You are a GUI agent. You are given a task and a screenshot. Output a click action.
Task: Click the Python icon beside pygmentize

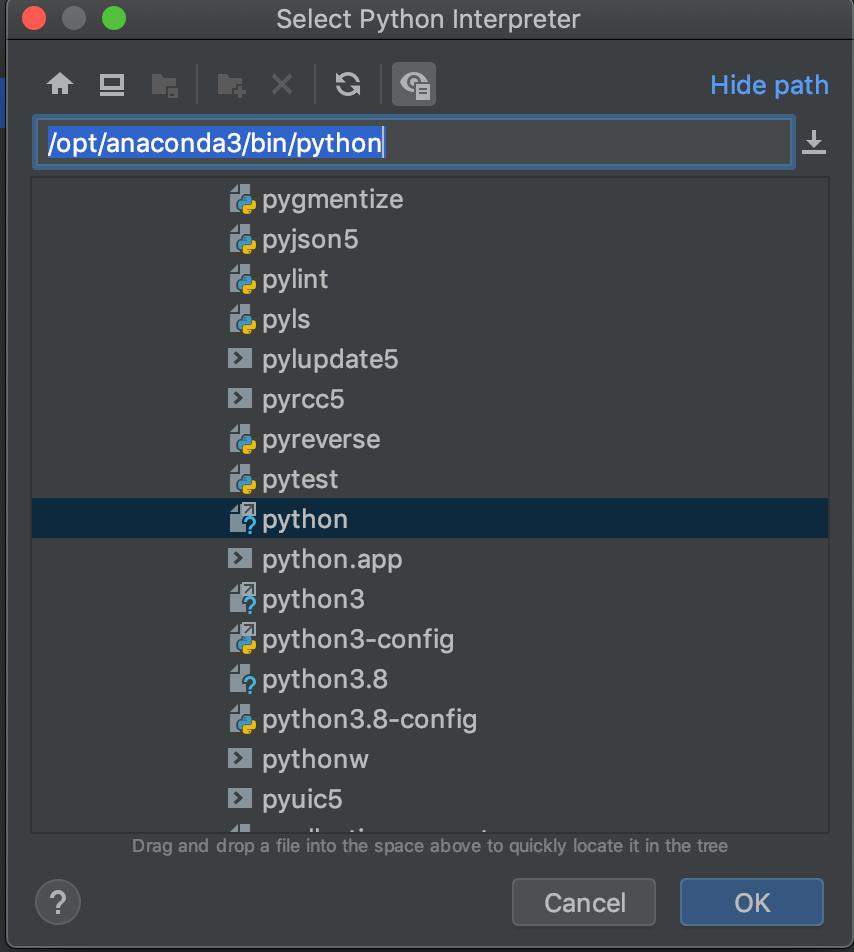click(242, 199)
